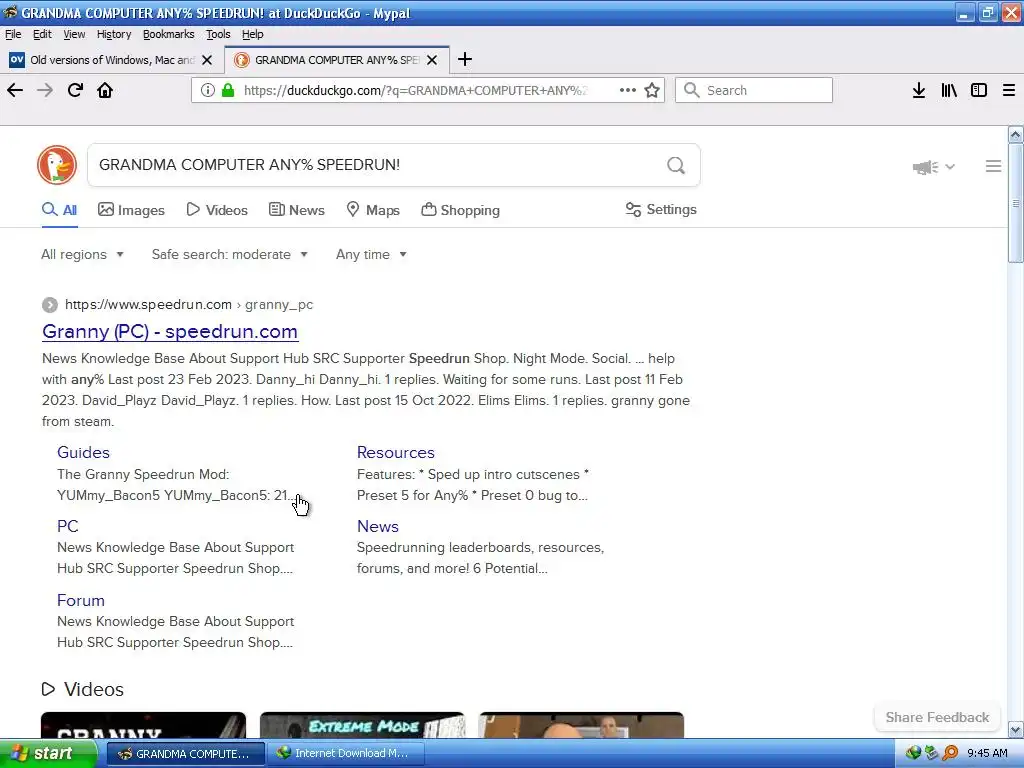Open the View menu
This screenshot has height=768, width=1024.
(74, 34)
